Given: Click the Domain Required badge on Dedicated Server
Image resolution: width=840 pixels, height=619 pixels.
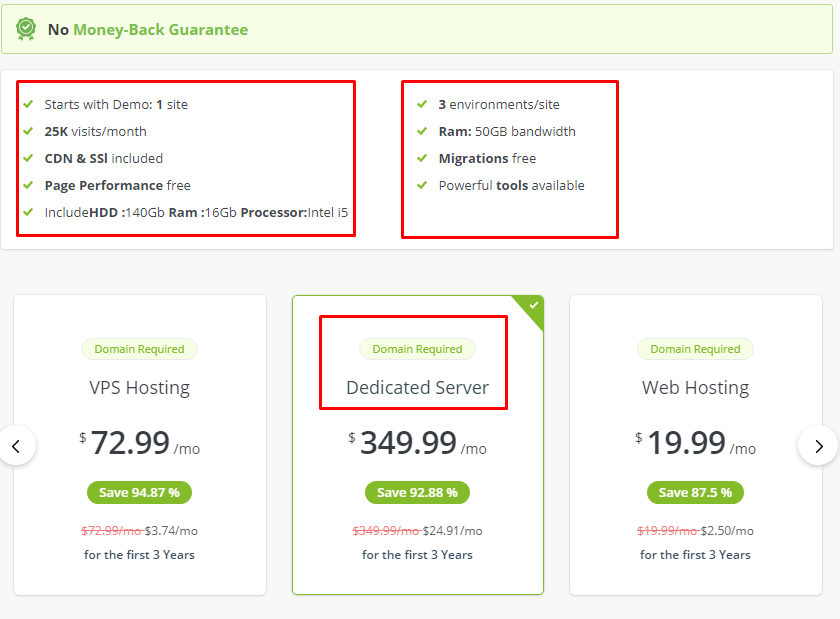Looking at the screenshot, I should 417,349.
